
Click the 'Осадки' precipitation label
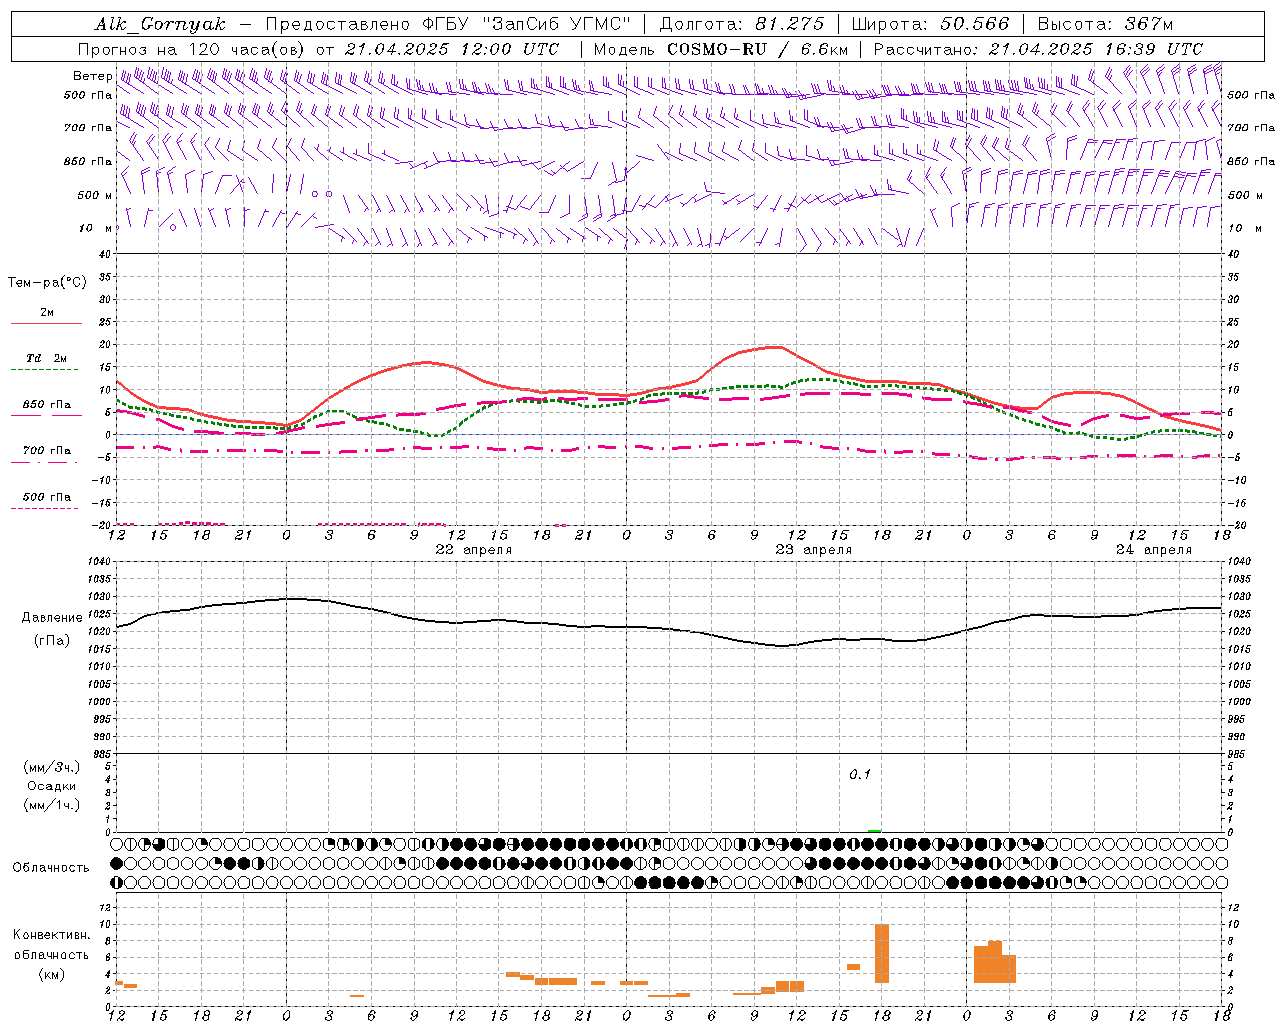tap(52, 786)
